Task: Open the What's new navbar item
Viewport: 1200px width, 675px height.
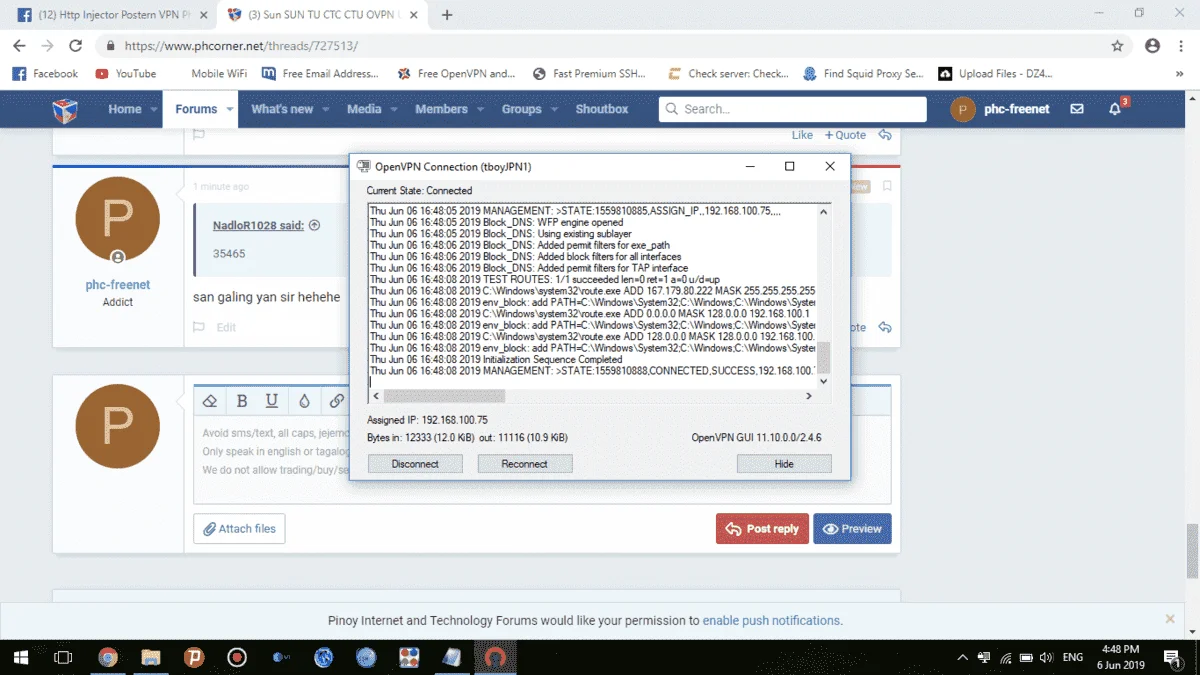Action: click(282, 109)
